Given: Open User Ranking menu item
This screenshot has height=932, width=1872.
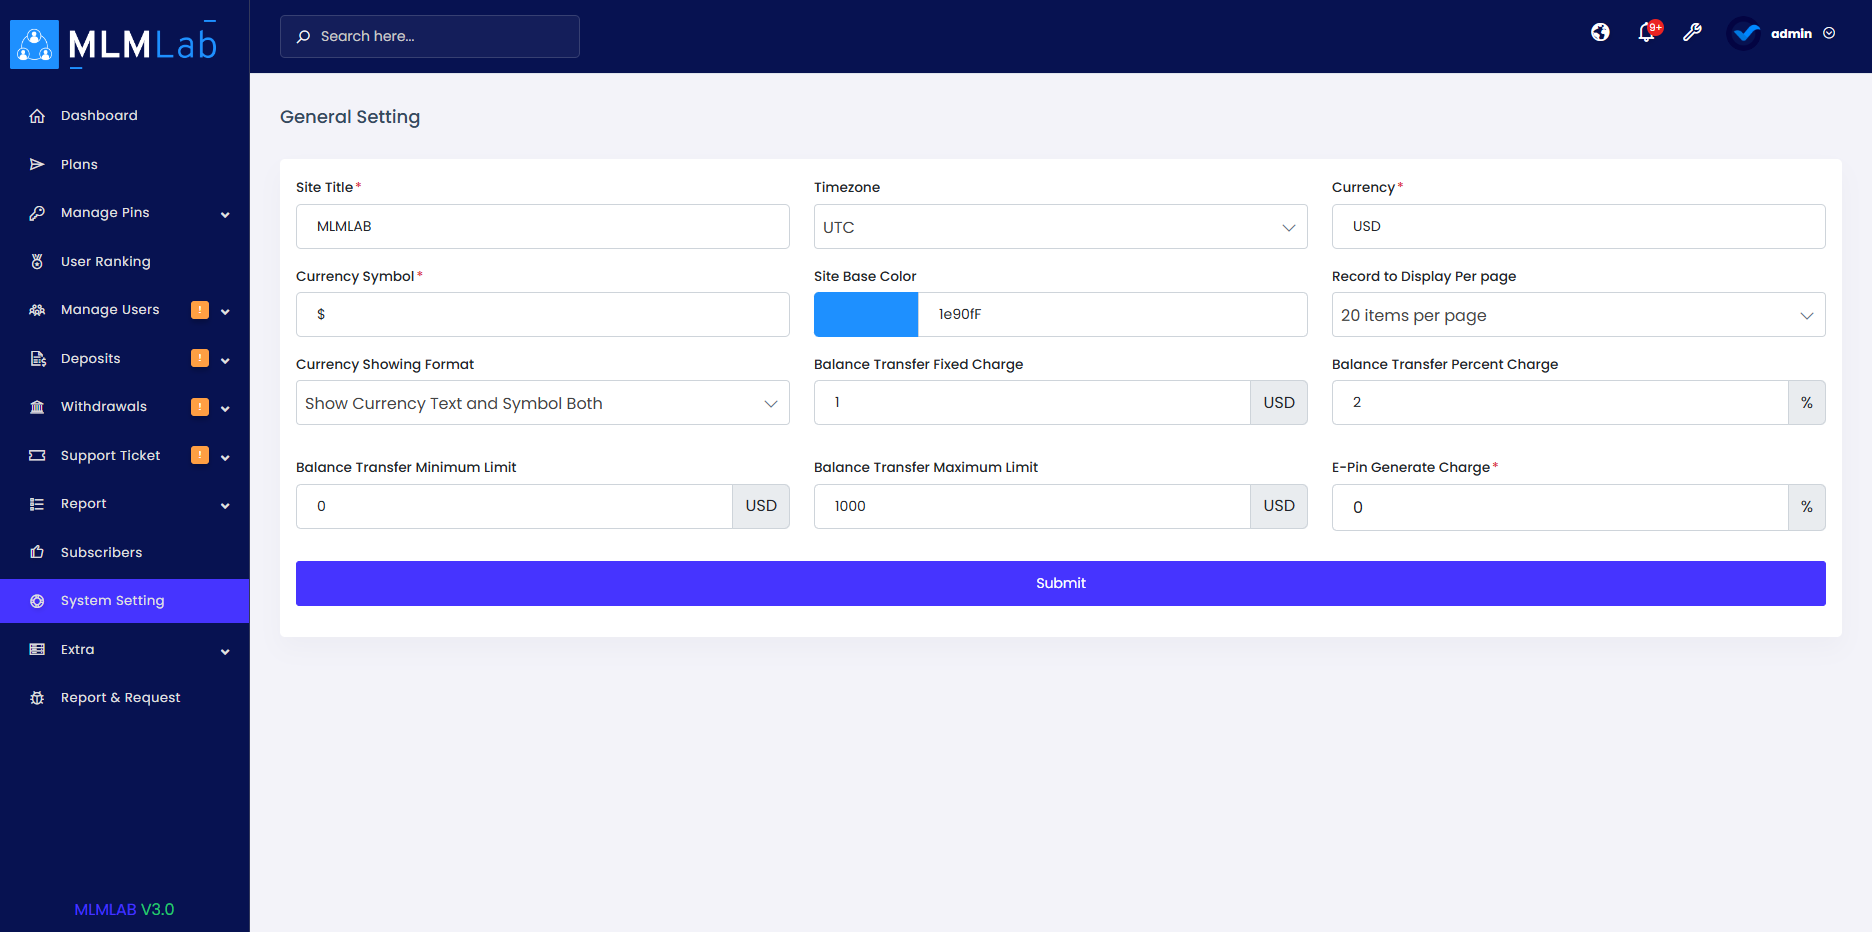Looking at the screenshot, I should 125,261.
